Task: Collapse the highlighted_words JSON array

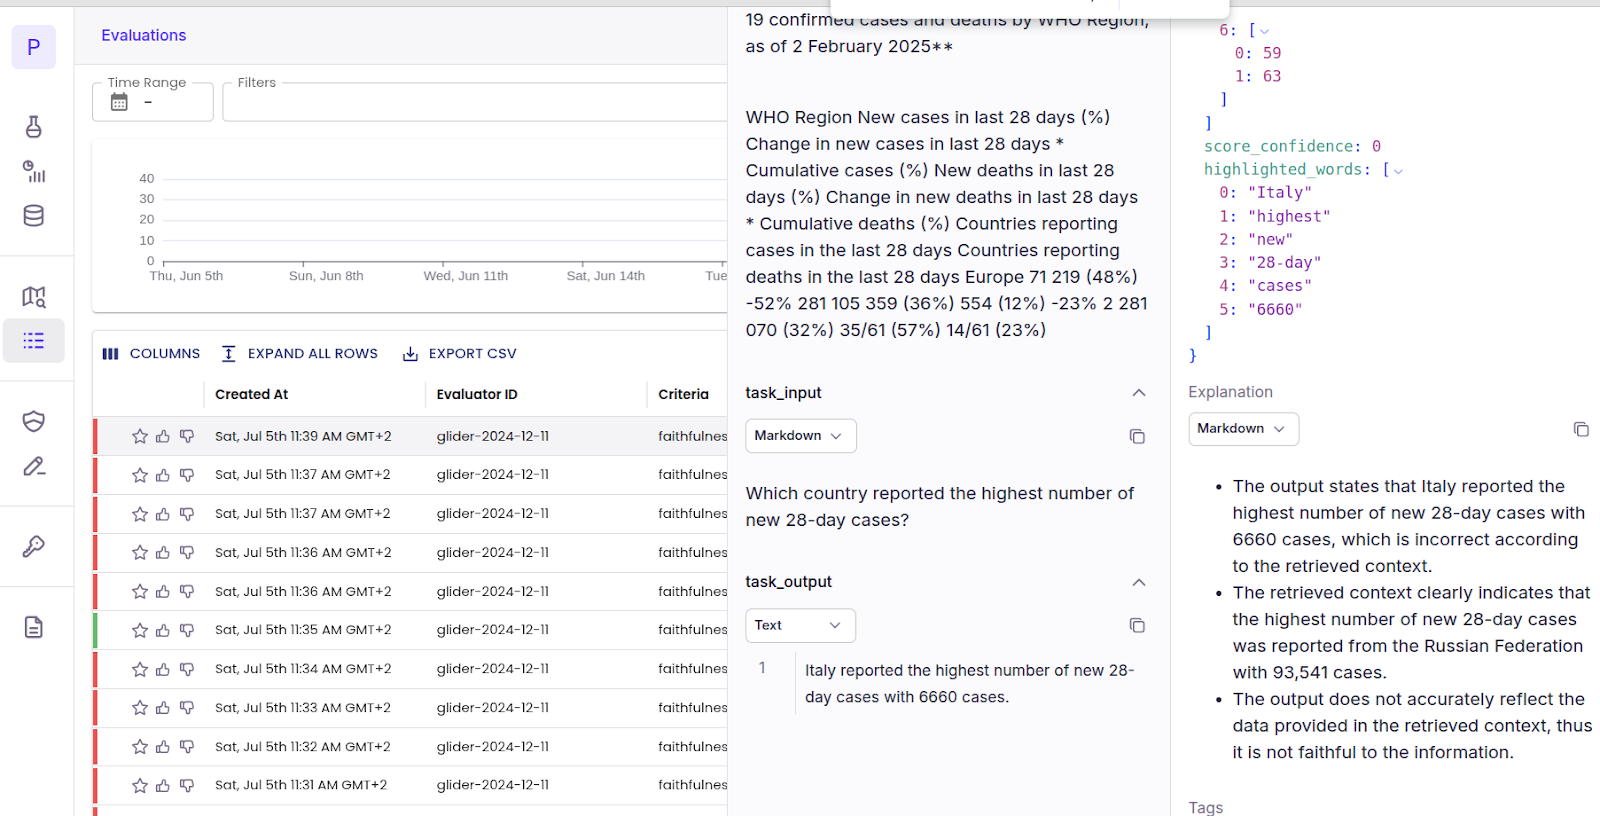Action: pos(1398,171)
